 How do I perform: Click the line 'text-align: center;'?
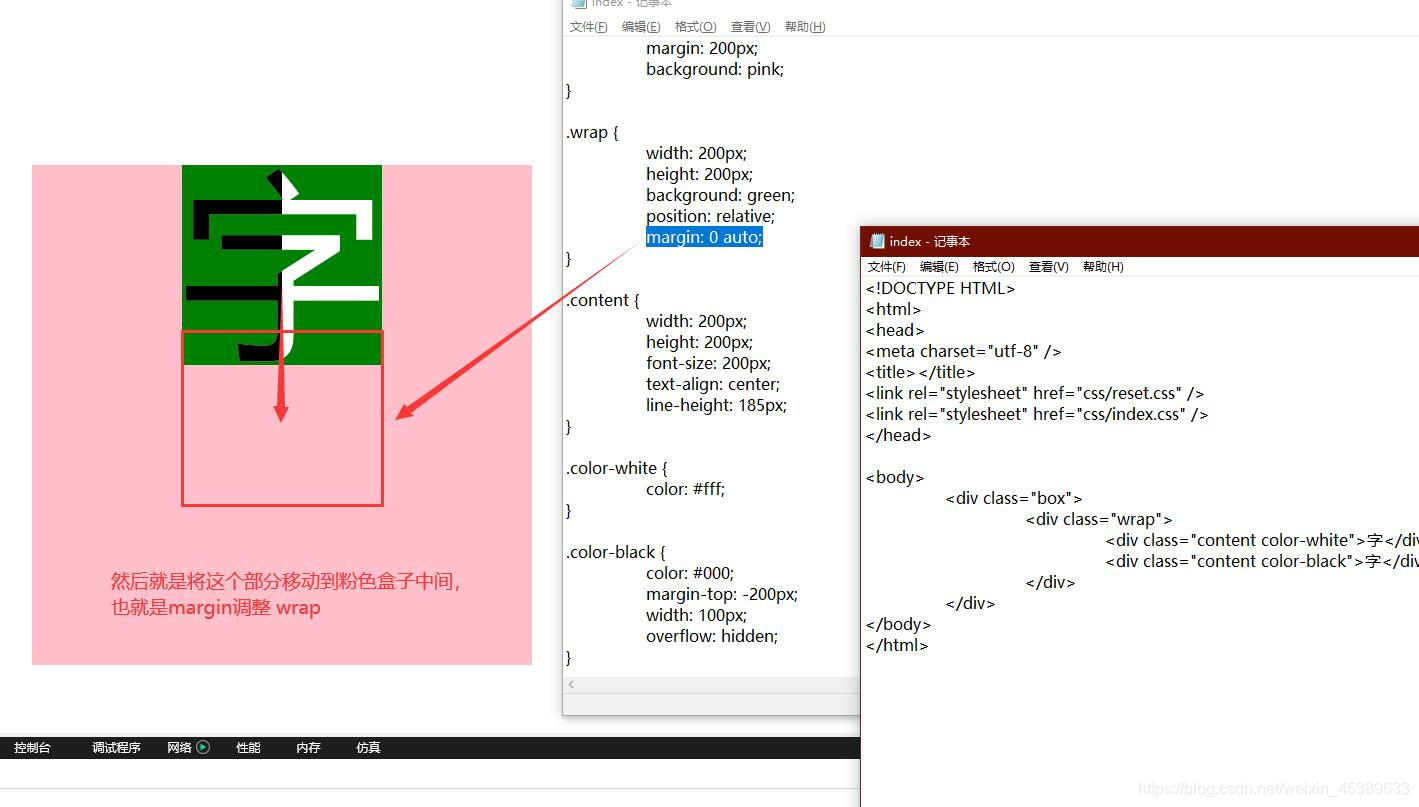(713, 384)
